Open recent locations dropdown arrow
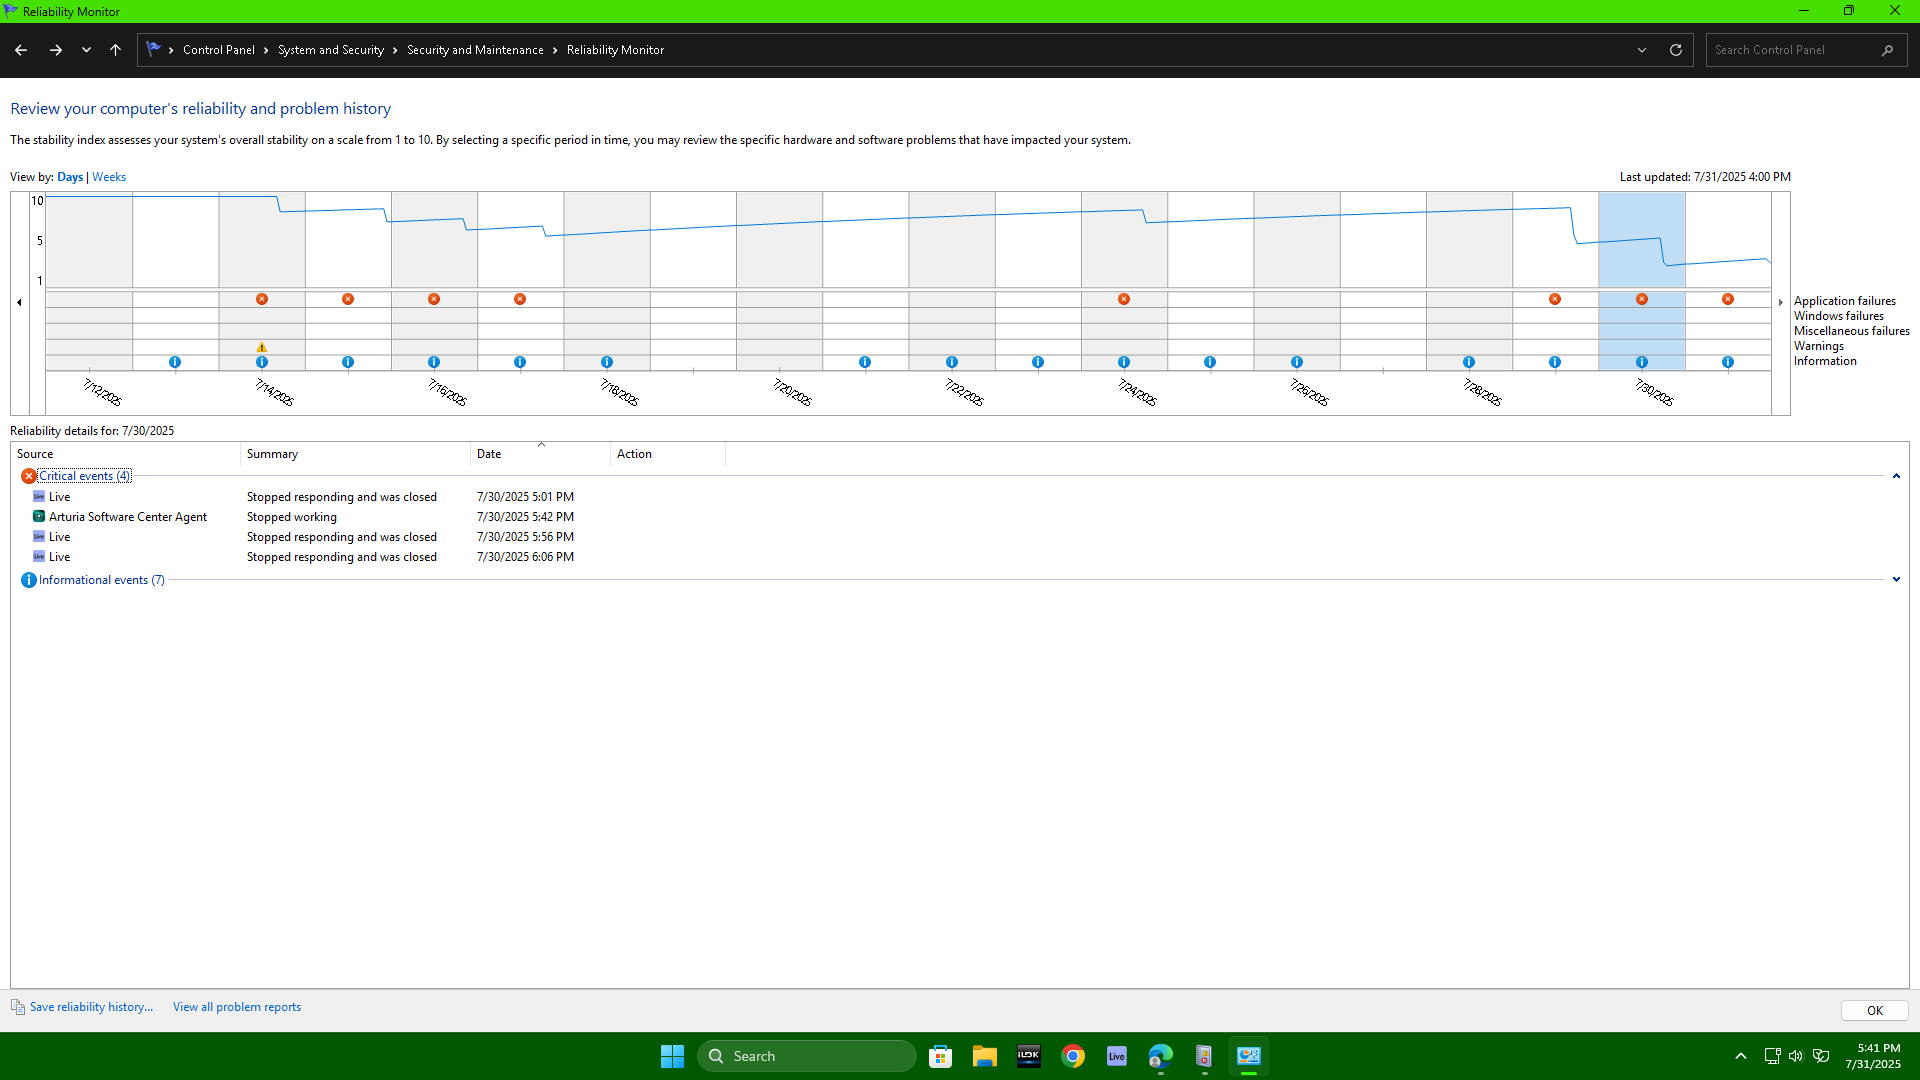The width and height of the screenshot is (1920, 1080). tap(86, 50)
